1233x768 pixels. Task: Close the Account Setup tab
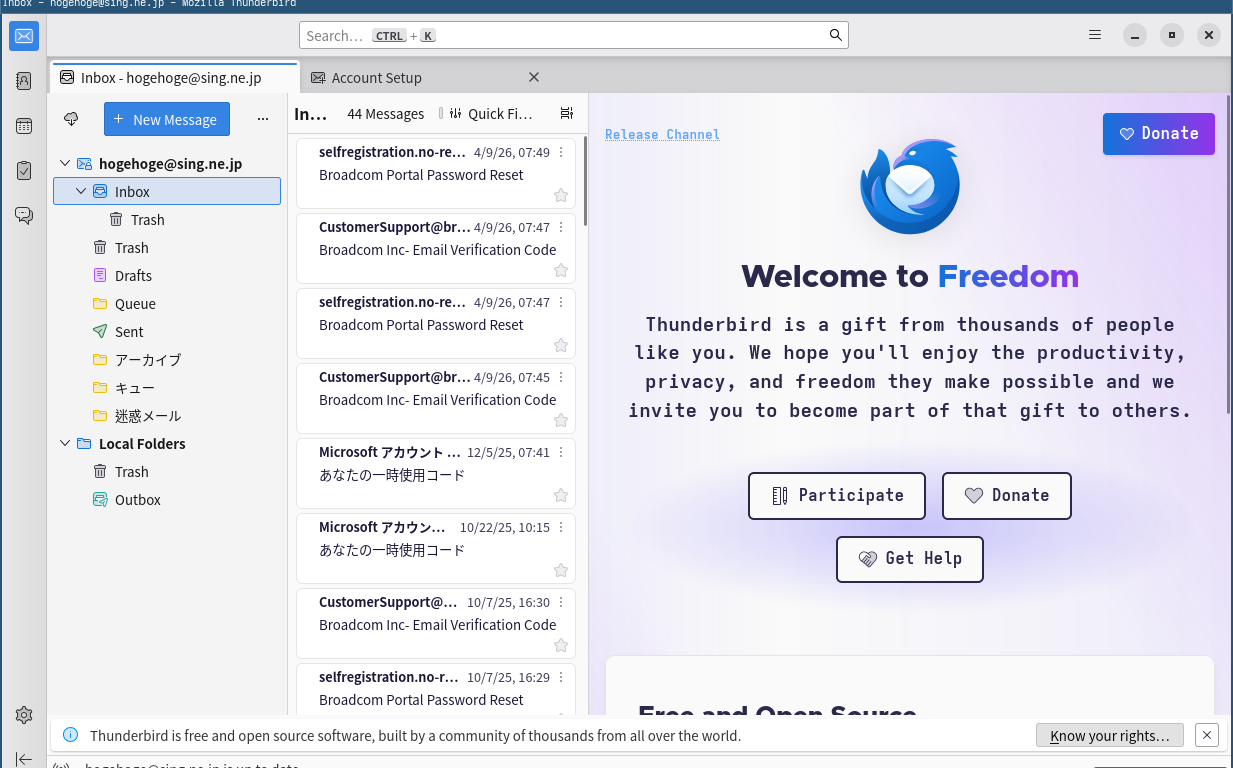point(534,77)
